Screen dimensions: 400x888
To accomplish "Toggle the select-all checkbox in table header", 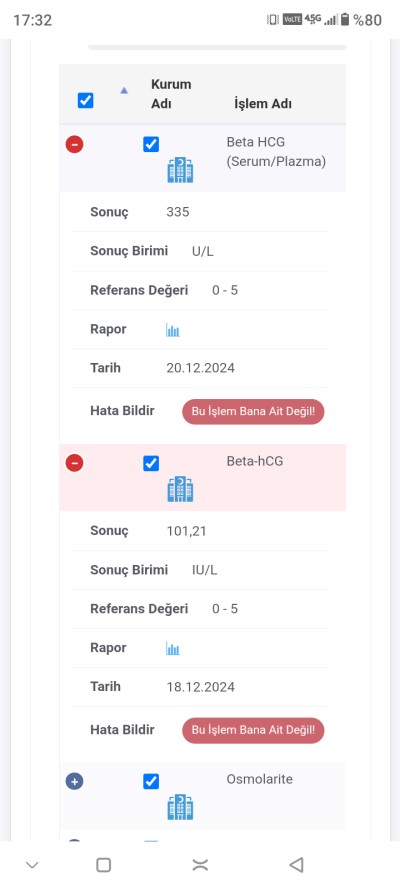I will (86, 101).
